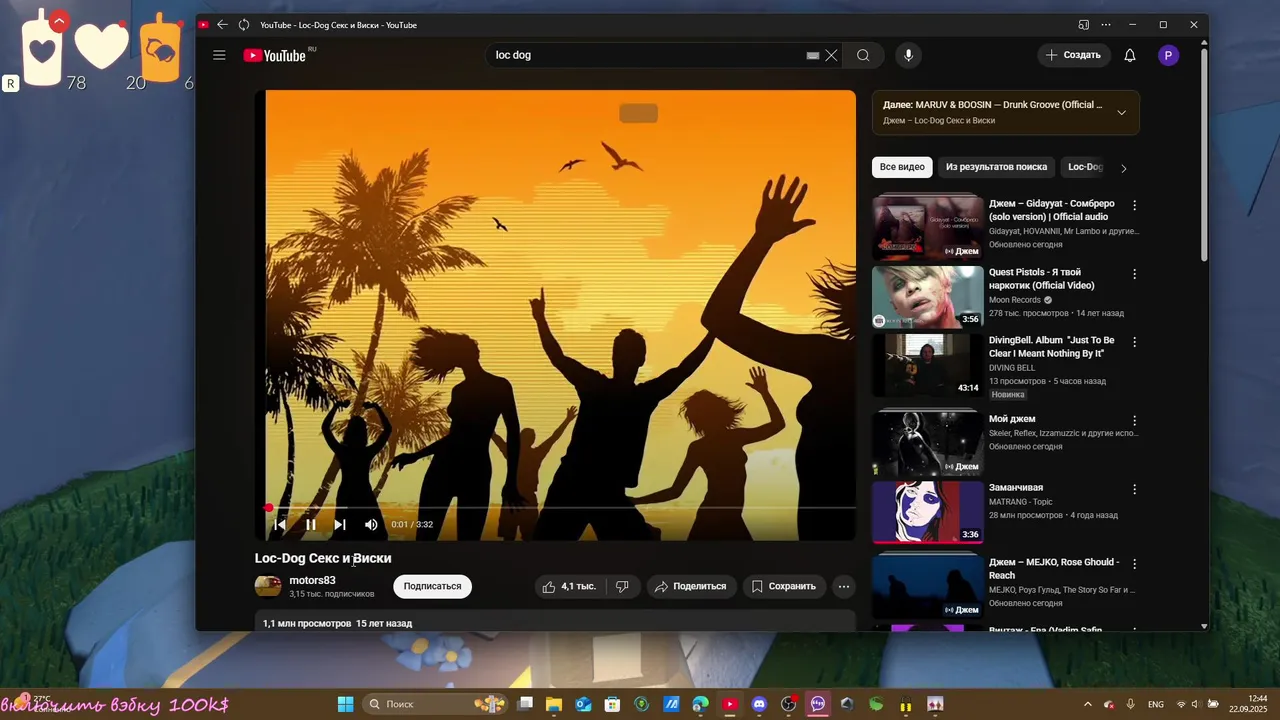This screenshot has height=720, width=1280.
Task: Open Microsoft Store from the taskbar
Action: pos(612,704)
